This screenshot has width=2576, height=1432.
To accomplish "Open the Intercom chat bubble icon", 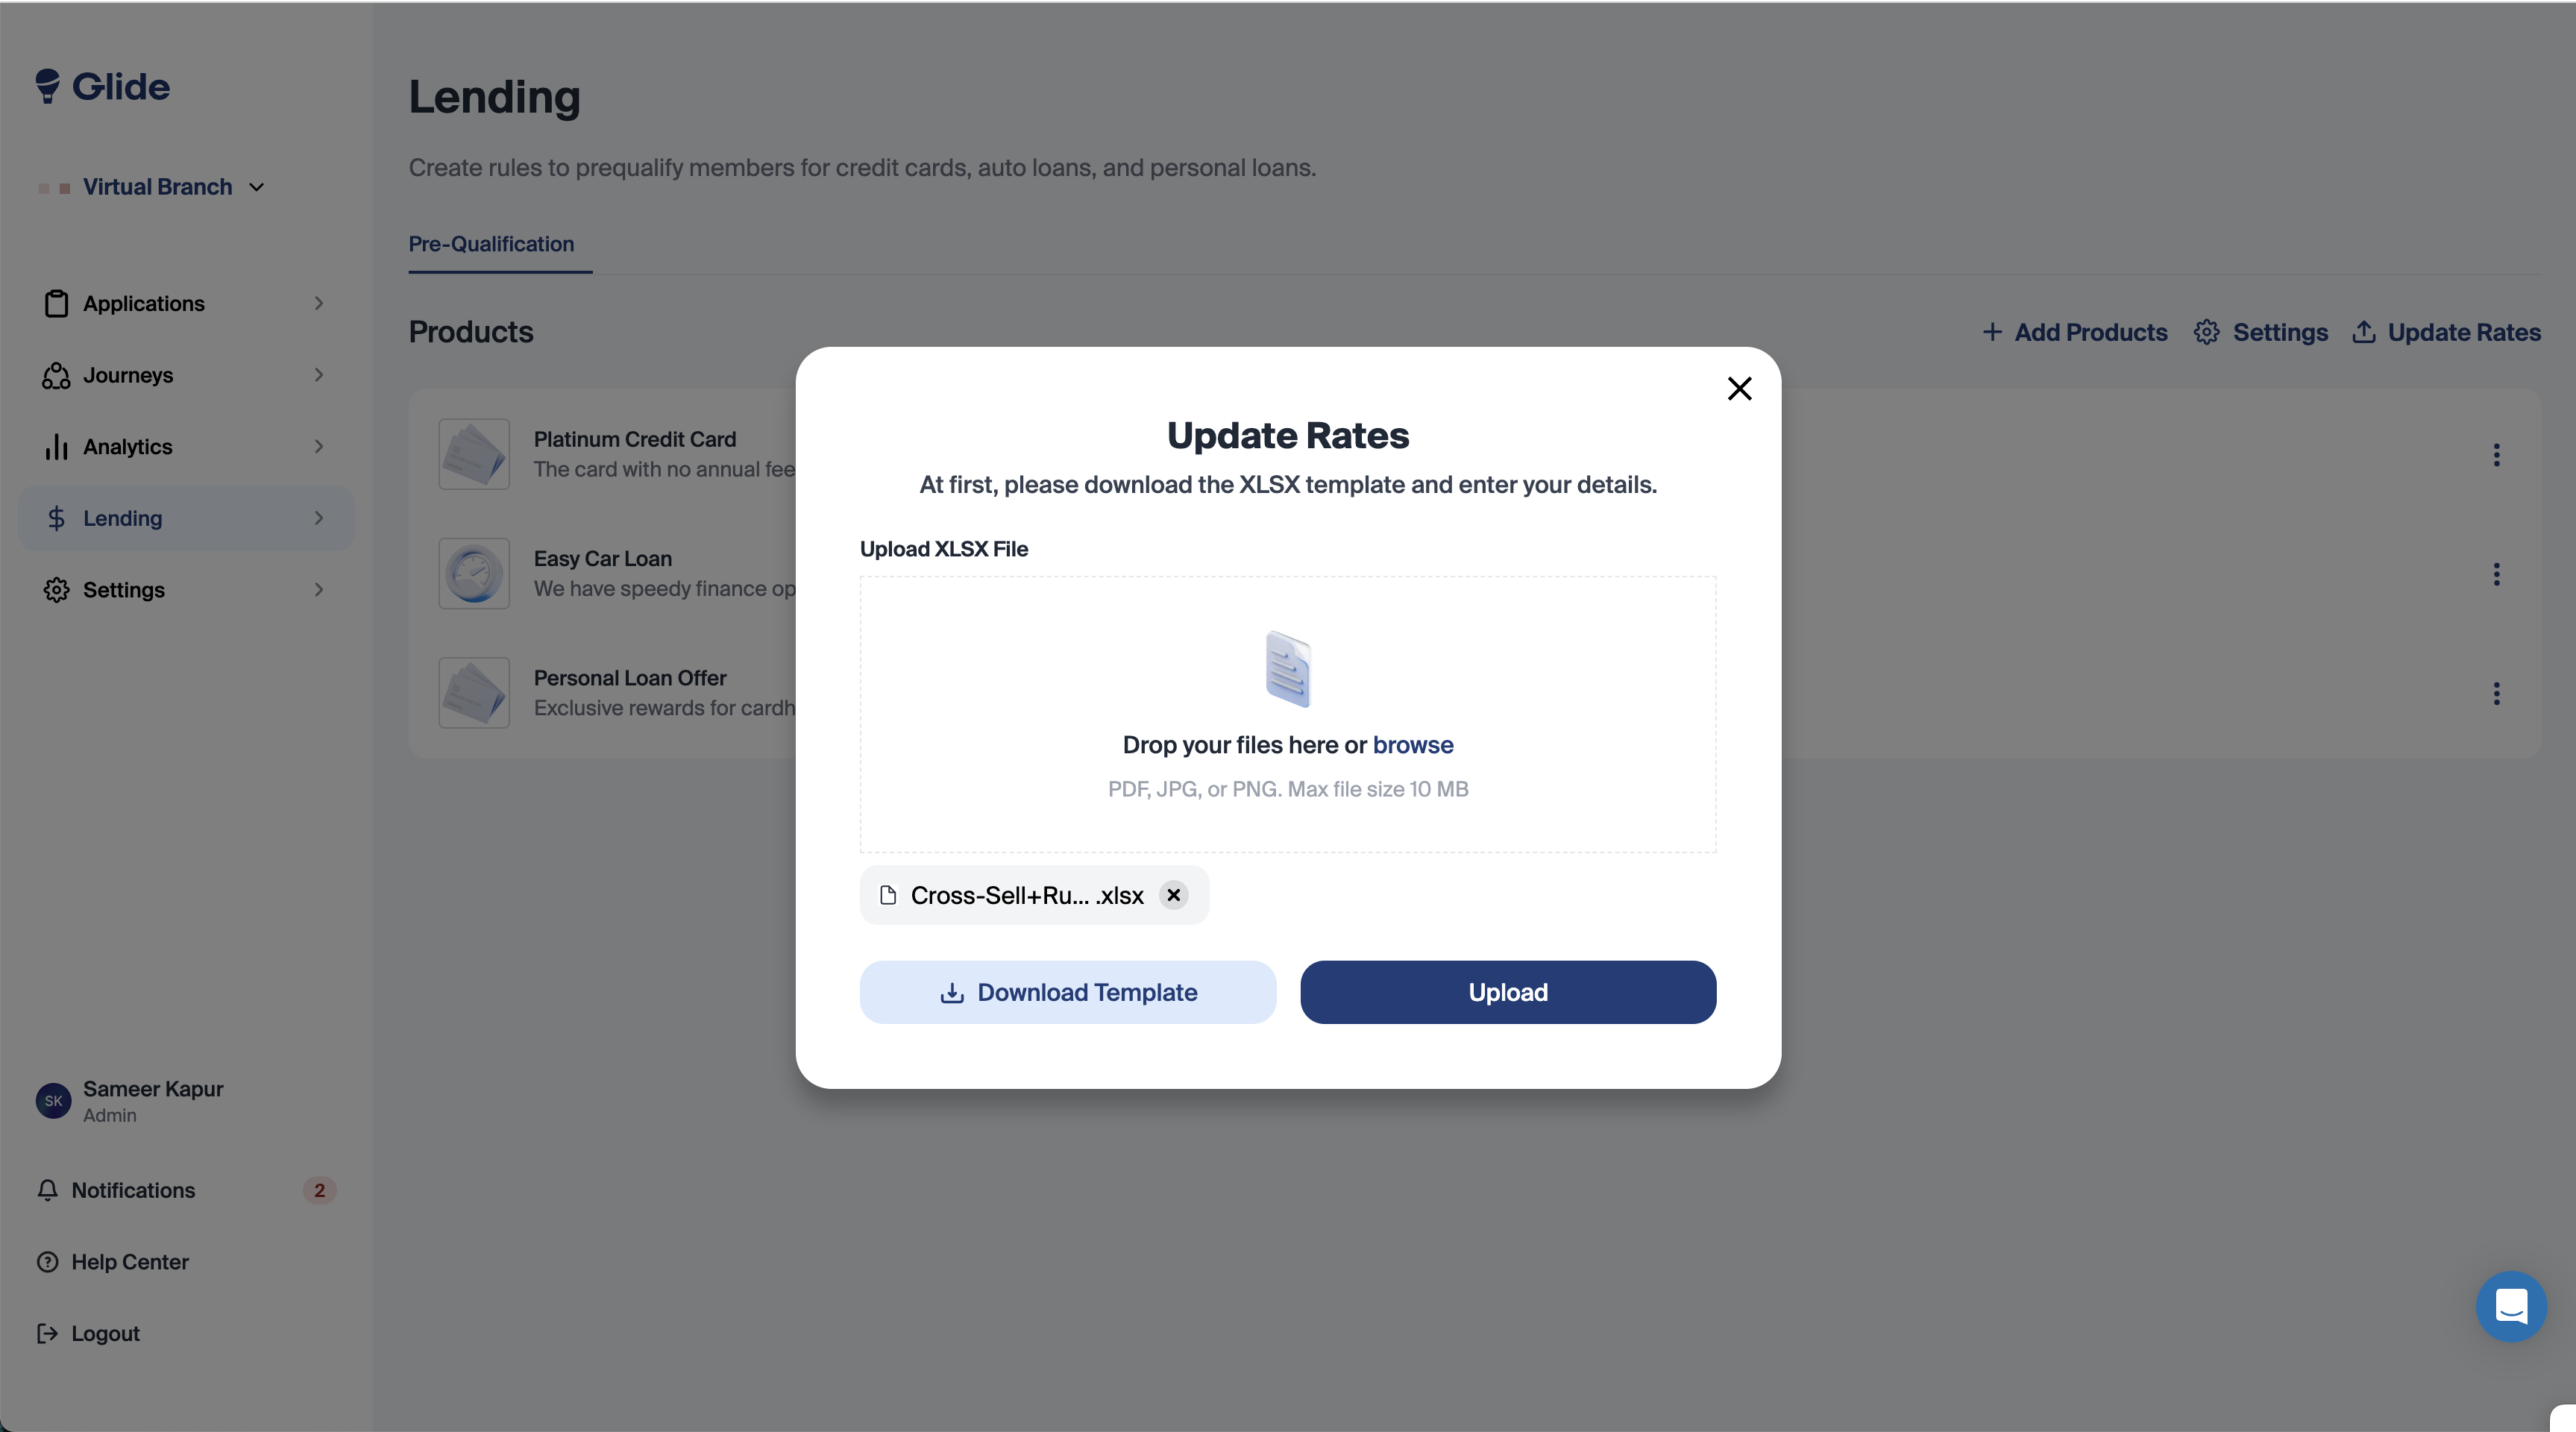I will tap(2510, 1306).
